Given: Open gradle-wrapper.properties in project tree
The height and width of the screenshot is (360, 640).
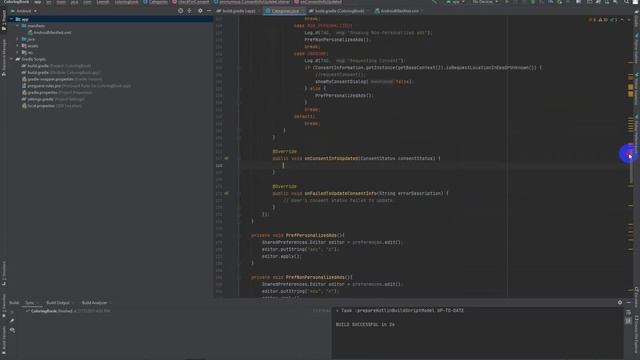Looking at the screenshot, I should [62, 79].
